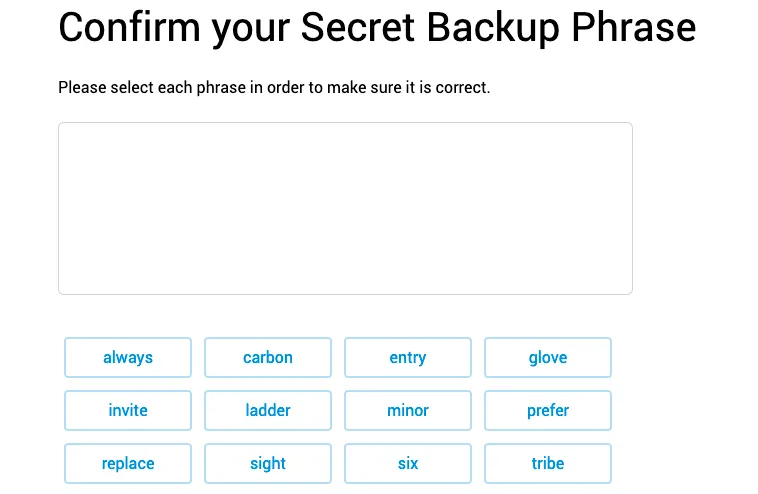Tap the word button between 'invite' and 'minor'
The image size is (758, 494).
click(x=268, y=410)
